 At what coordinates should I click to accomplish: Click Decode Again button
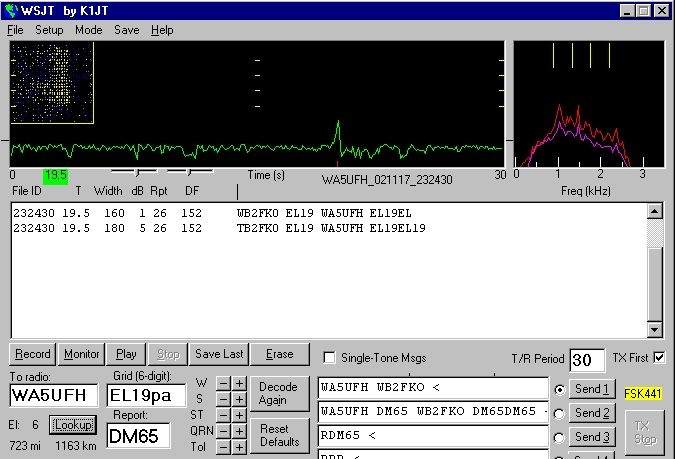pyautogui.click(x=279, y=394)
